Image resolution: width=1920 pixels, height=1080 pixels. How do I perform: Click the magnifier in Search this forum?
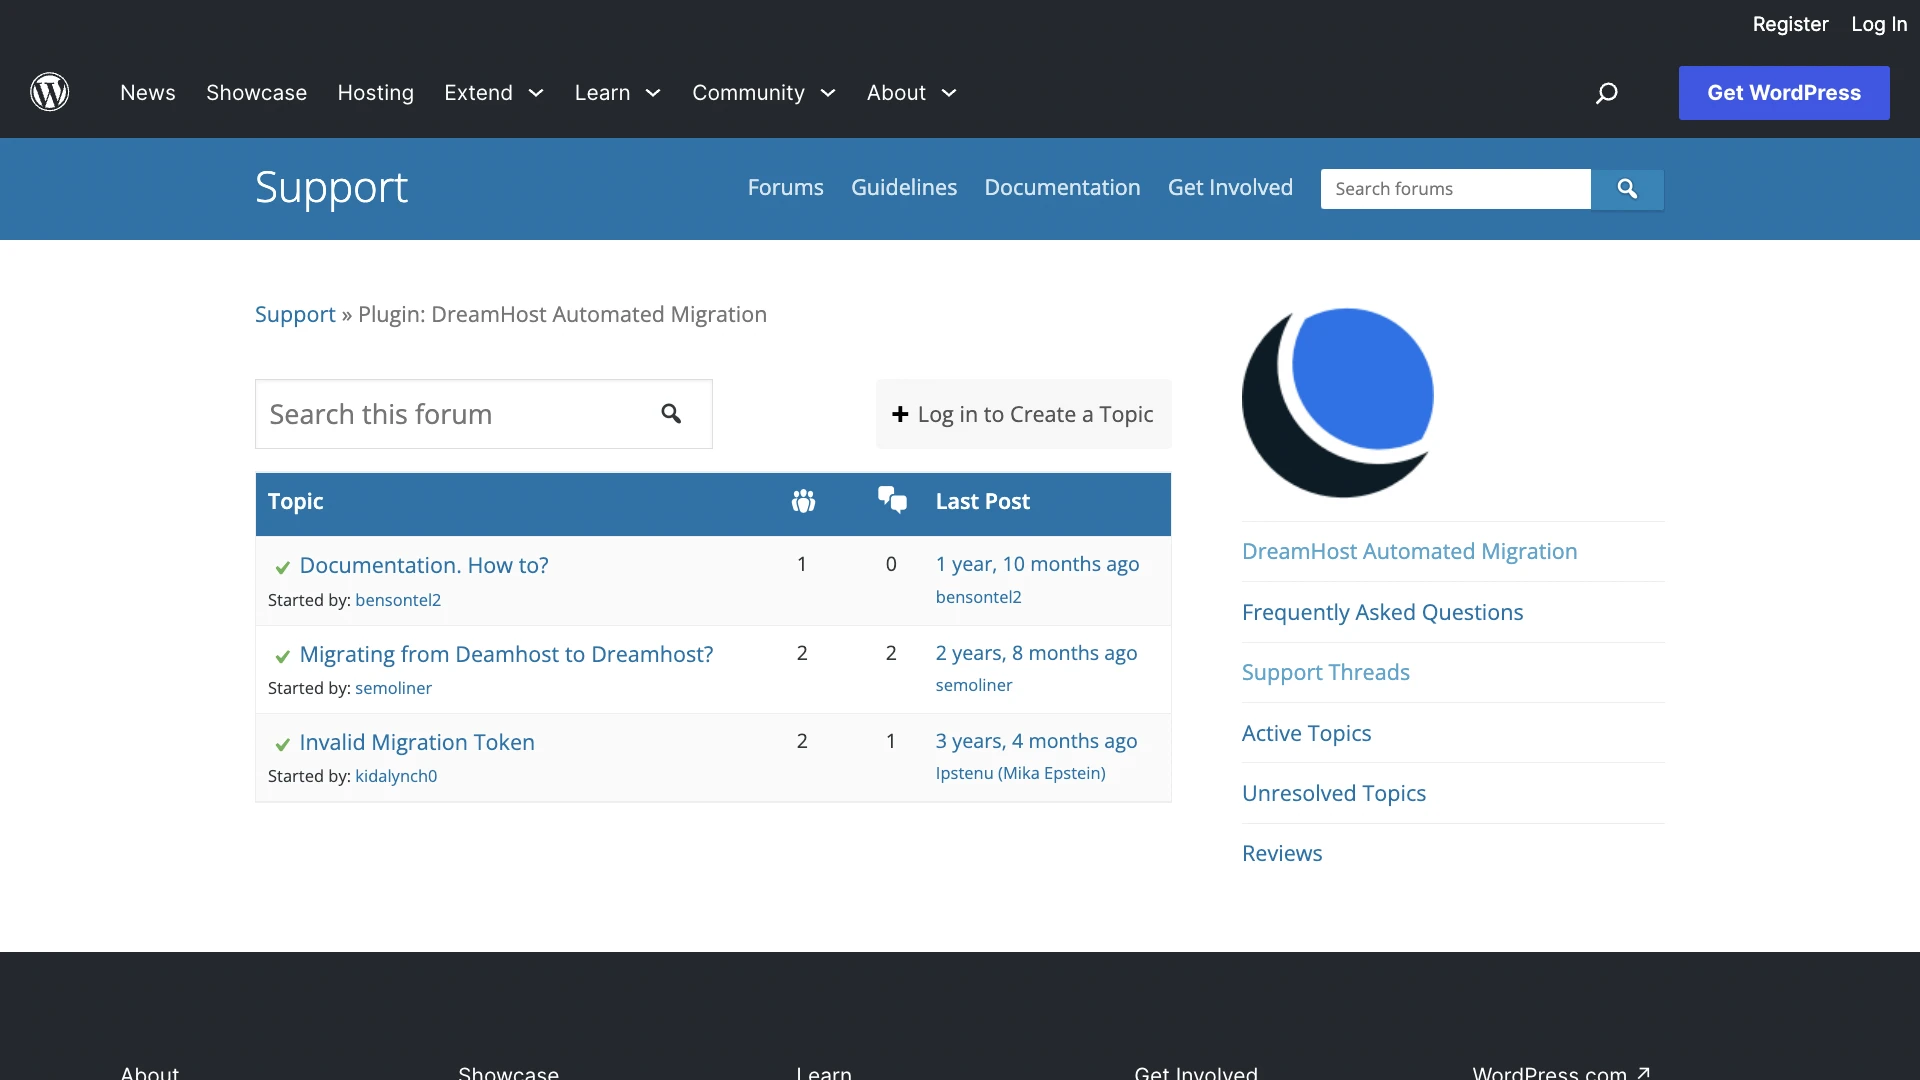pos(671,414)
